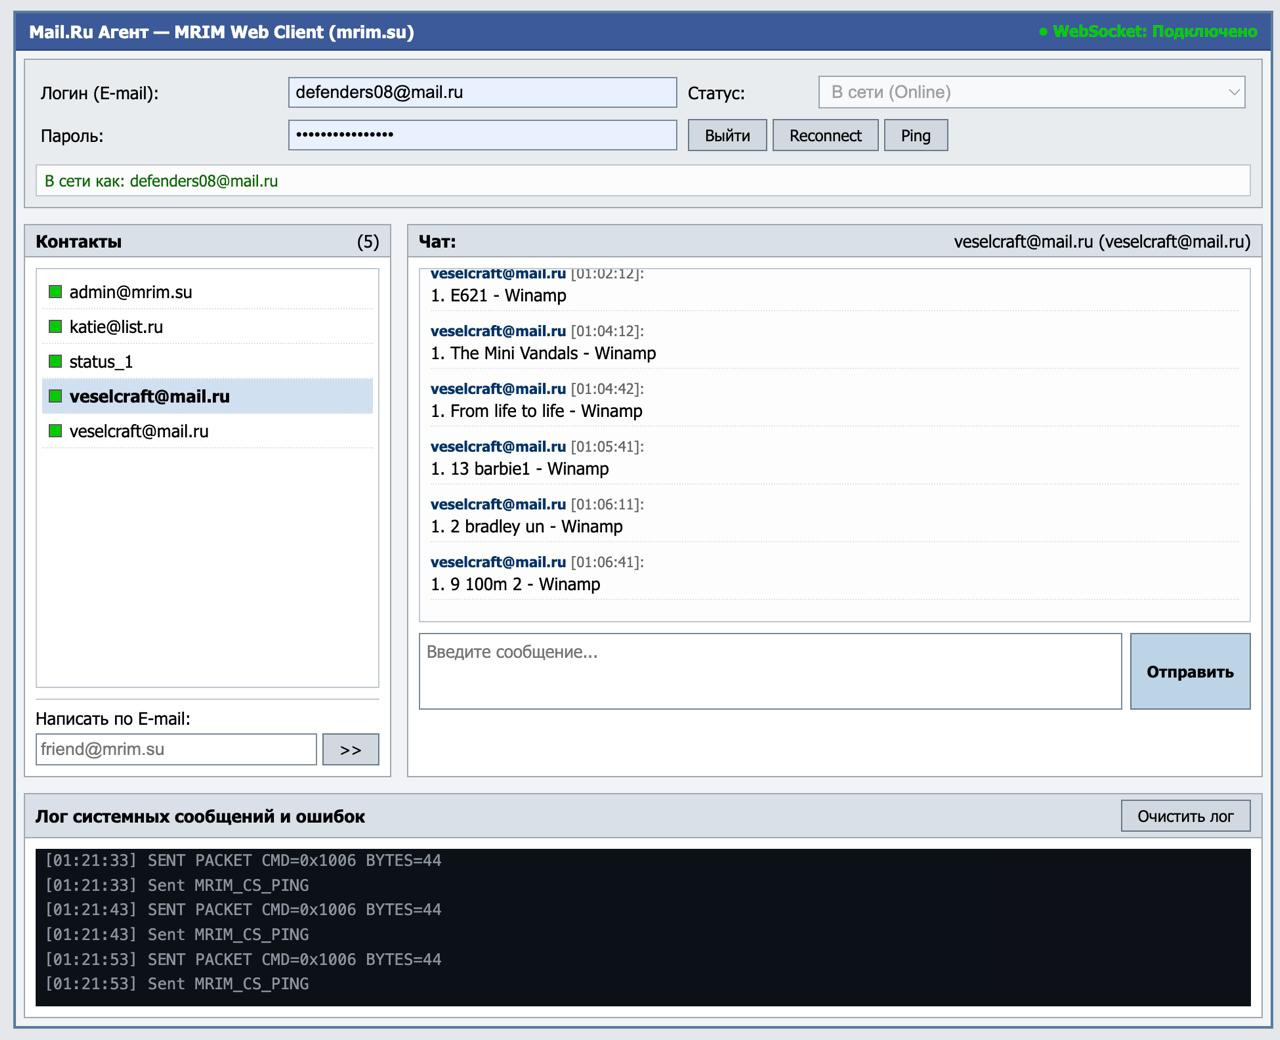Click the Отправить send button
Image resolution: width=1280 pixels, height=1040 pixels.
[1190, 672]
